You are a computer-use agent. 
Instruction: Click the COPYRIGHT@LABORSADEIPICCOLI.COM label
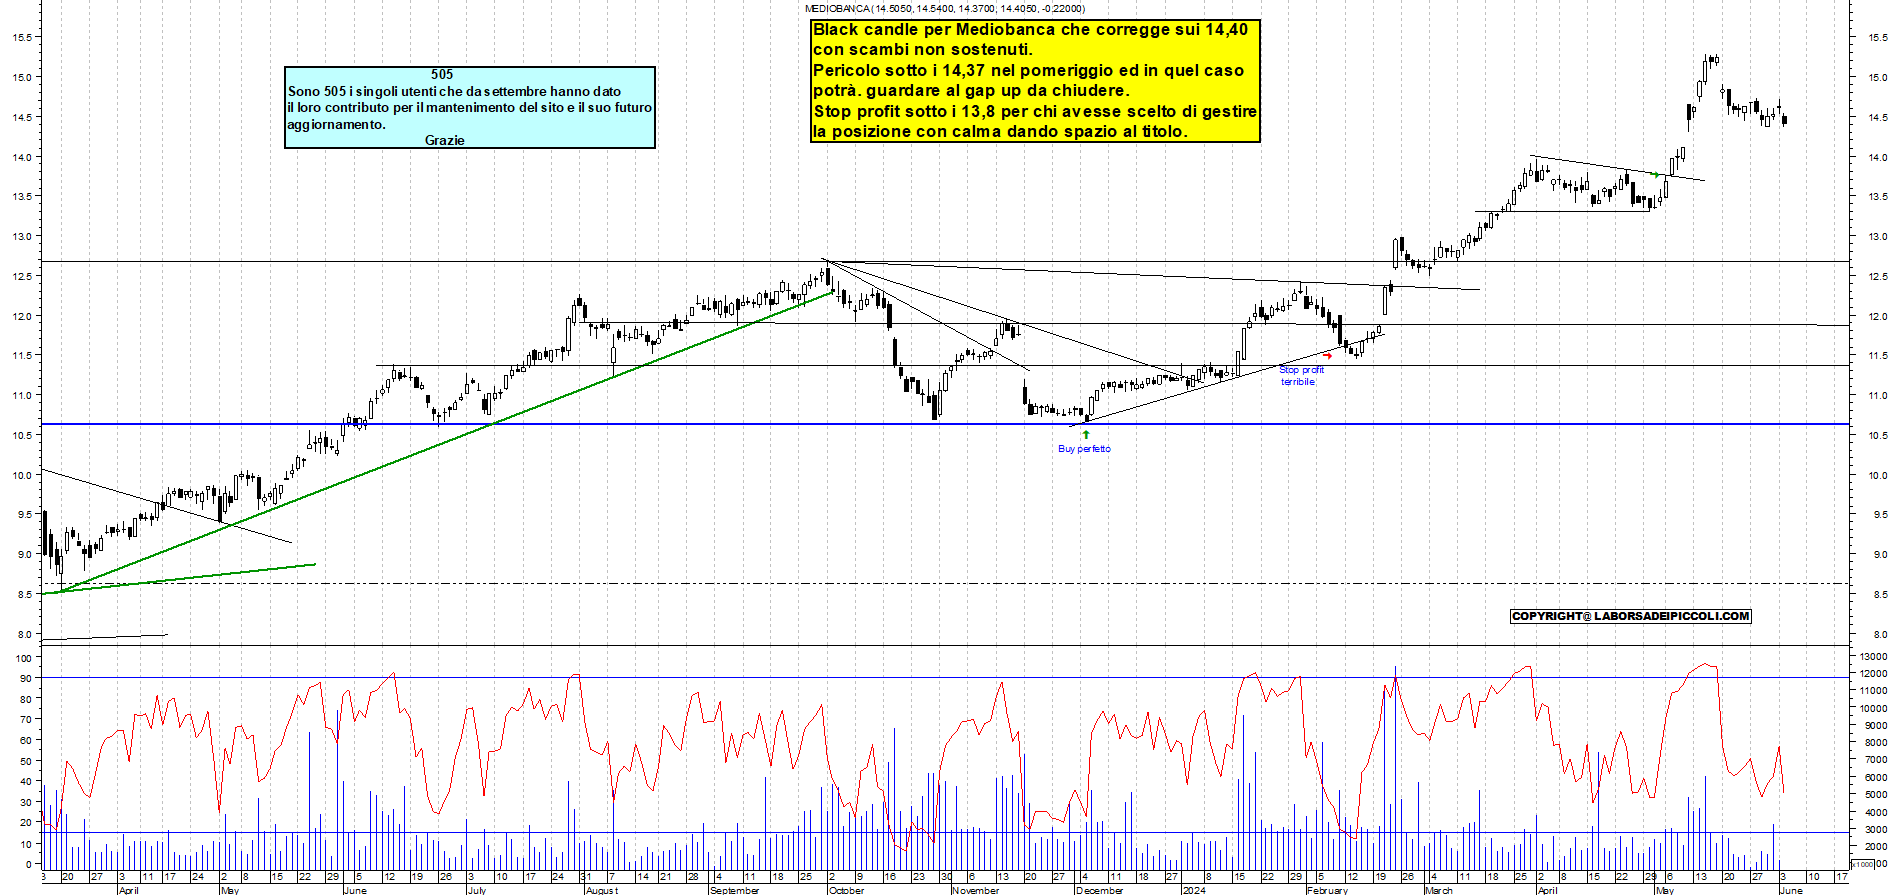(x=1631, y=616)
